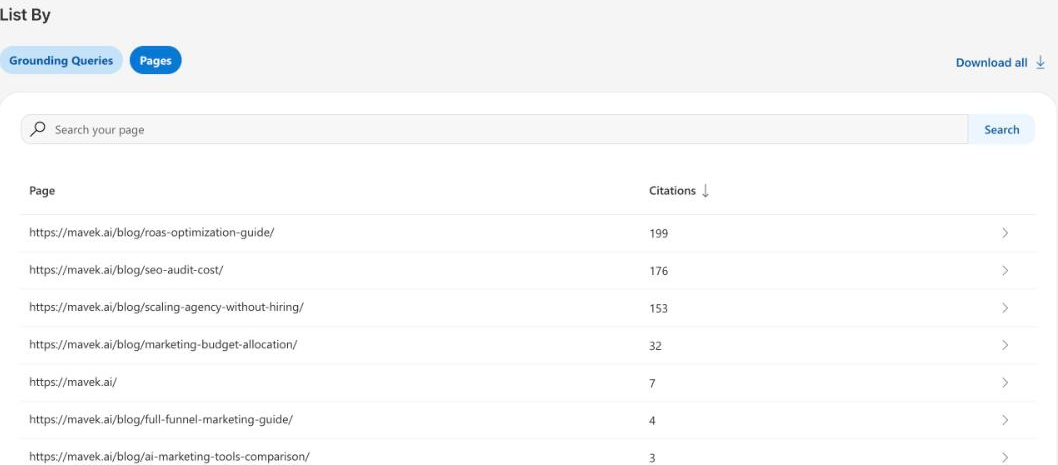1058x465 pixels.
Task: Click the download arrow icon
Action: point(1040,62)
